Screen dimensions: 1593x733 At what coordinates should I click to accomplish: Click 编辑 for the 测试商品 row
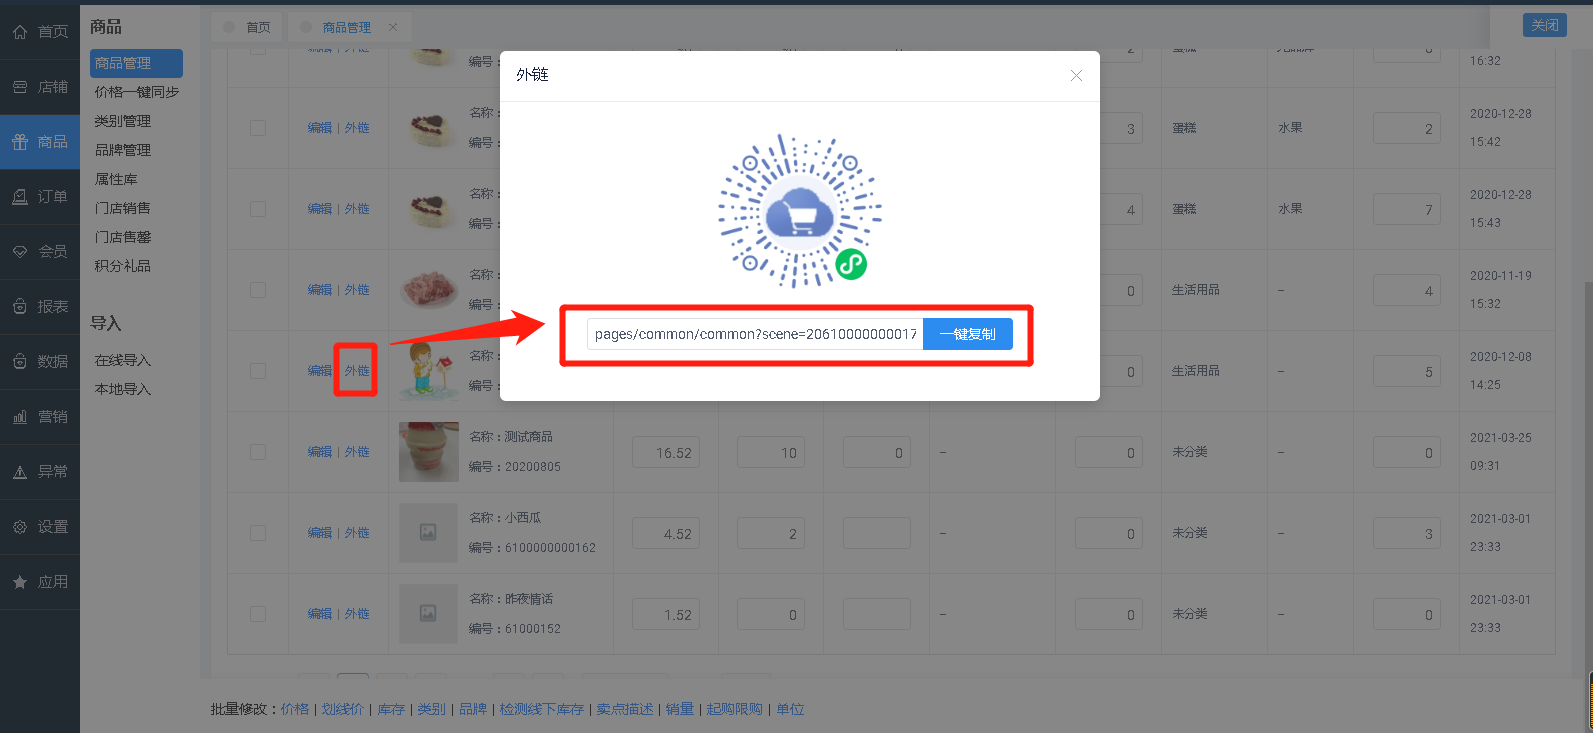pos(320,452)
